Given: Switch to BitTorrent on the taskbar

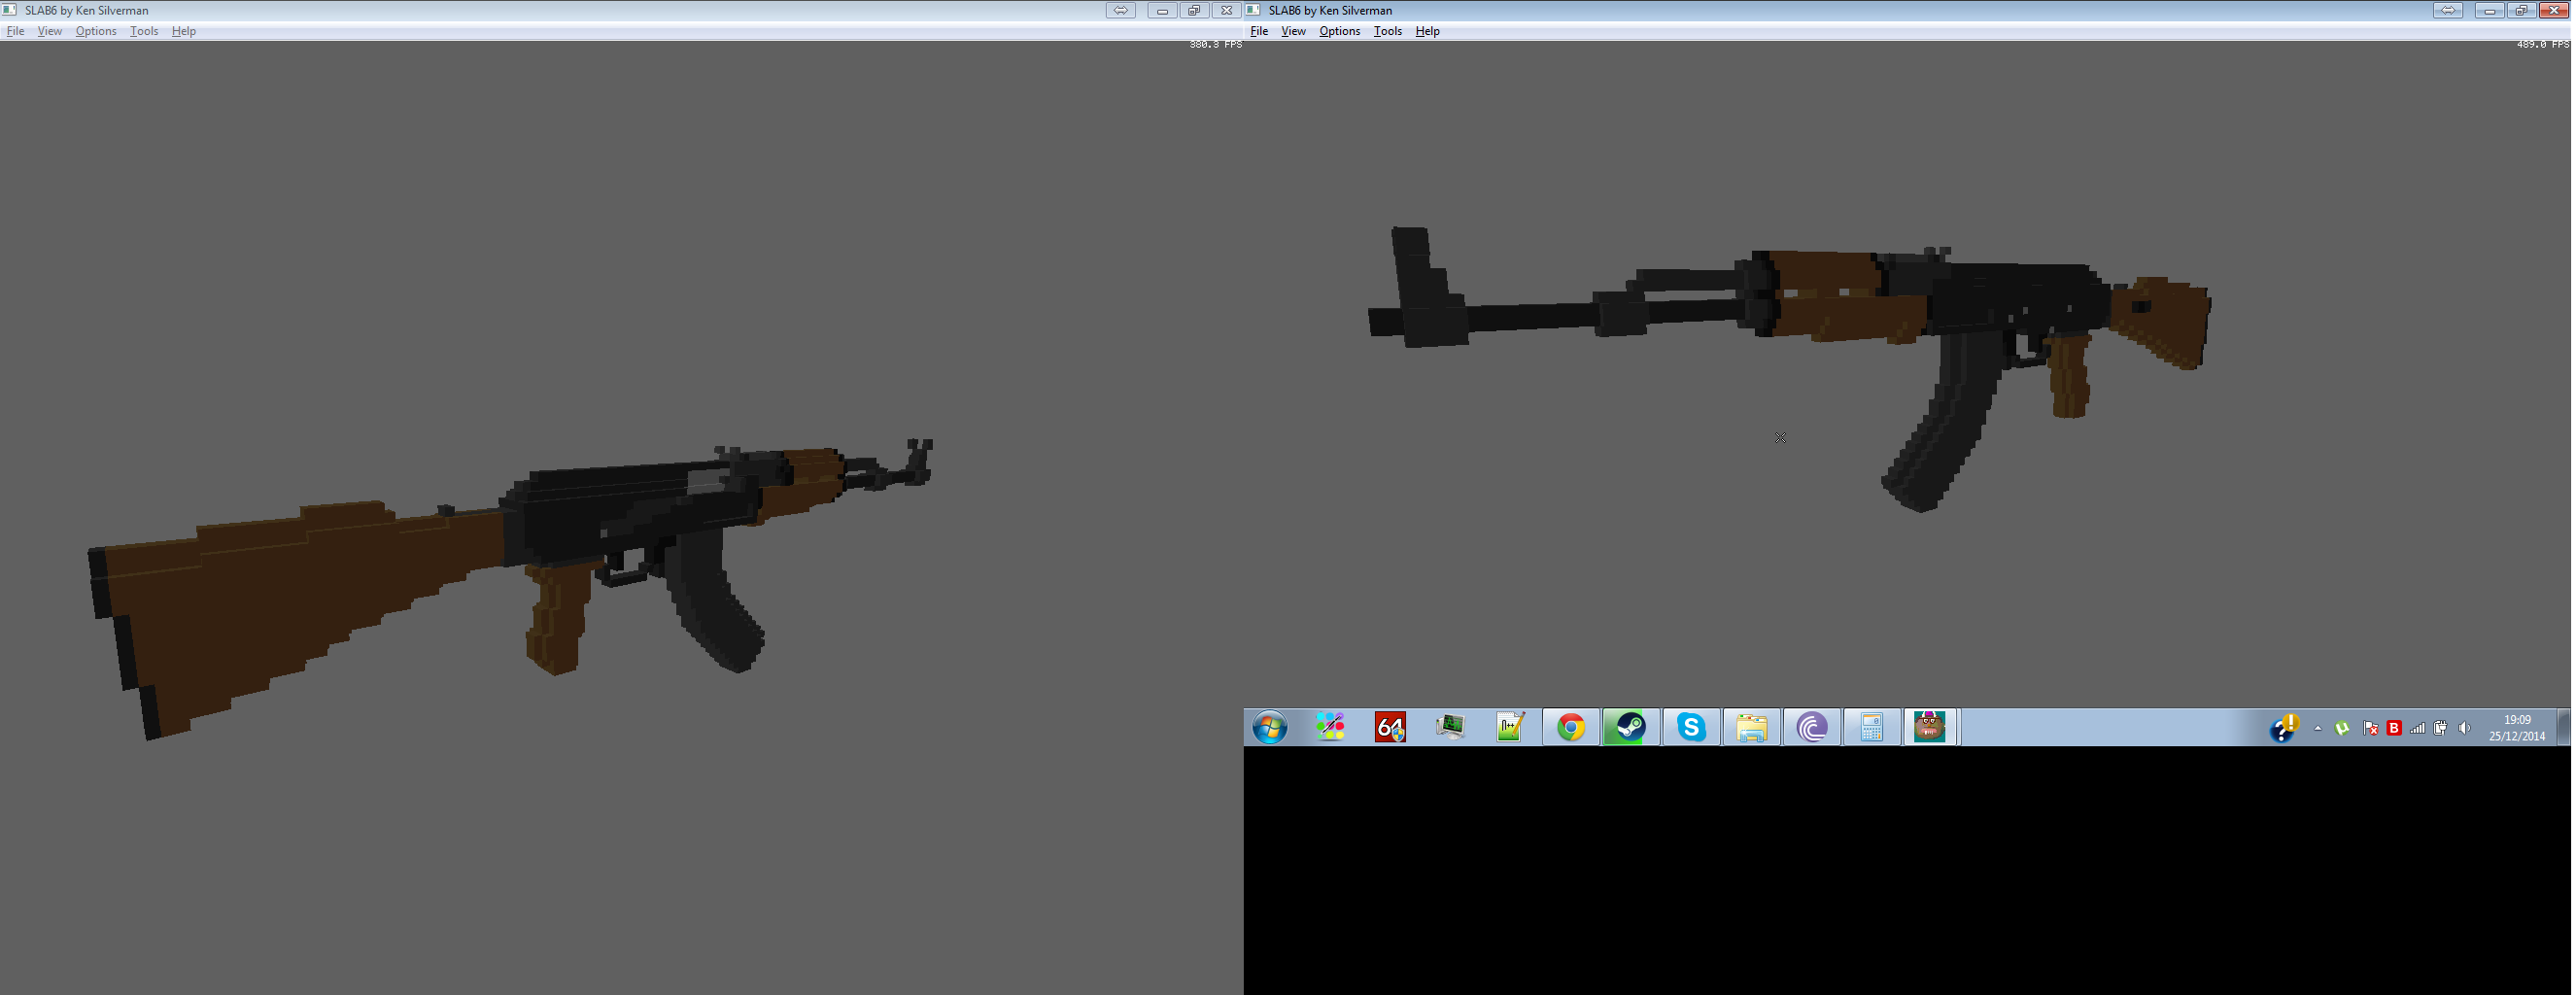Looking at the screenshot, I should 1811,727.
